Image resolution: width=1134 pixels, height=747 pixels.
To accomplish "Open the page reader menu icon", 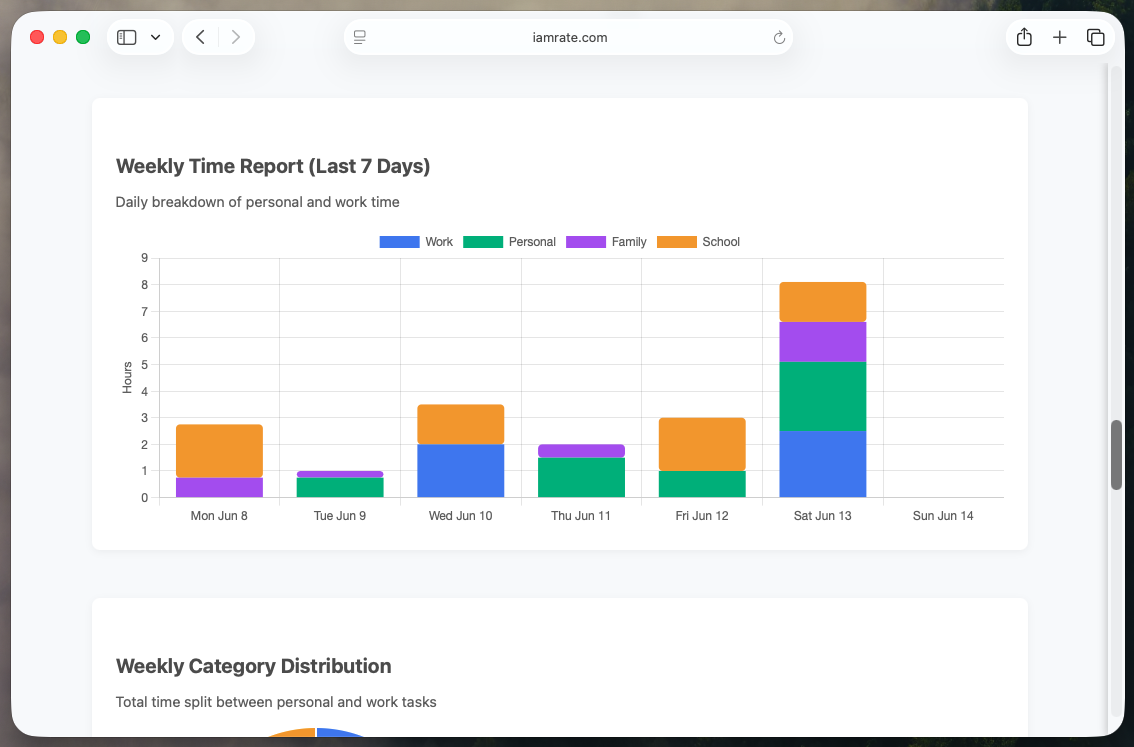I will tap(359, 37).
